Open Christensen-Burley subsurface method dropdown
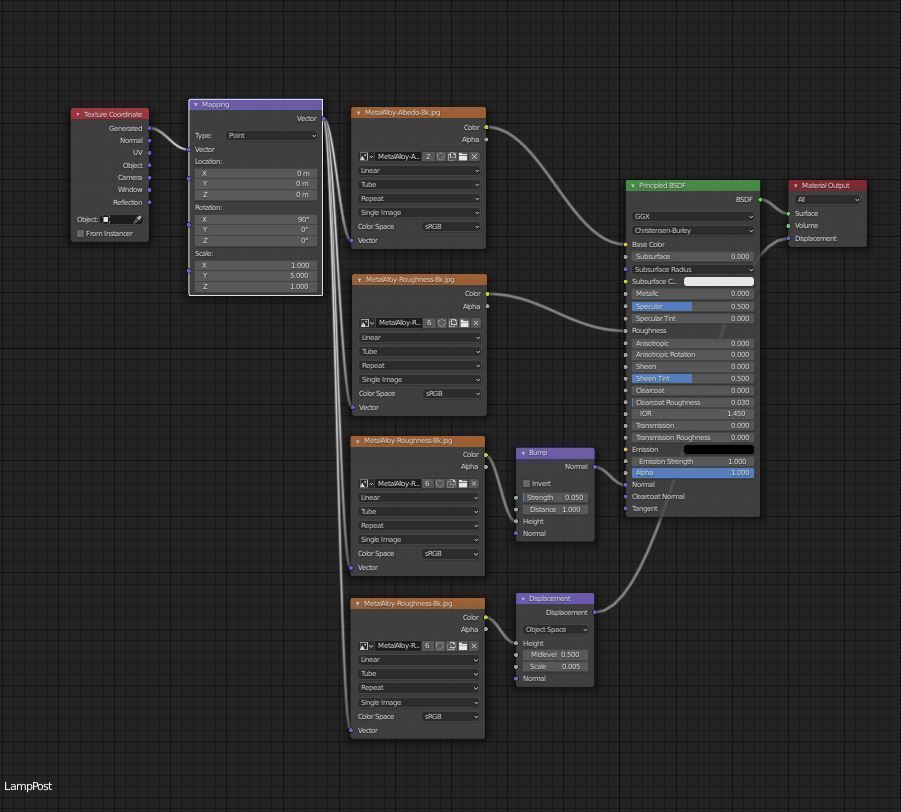This screenshot has height=812, width=901. pos(693,230)
